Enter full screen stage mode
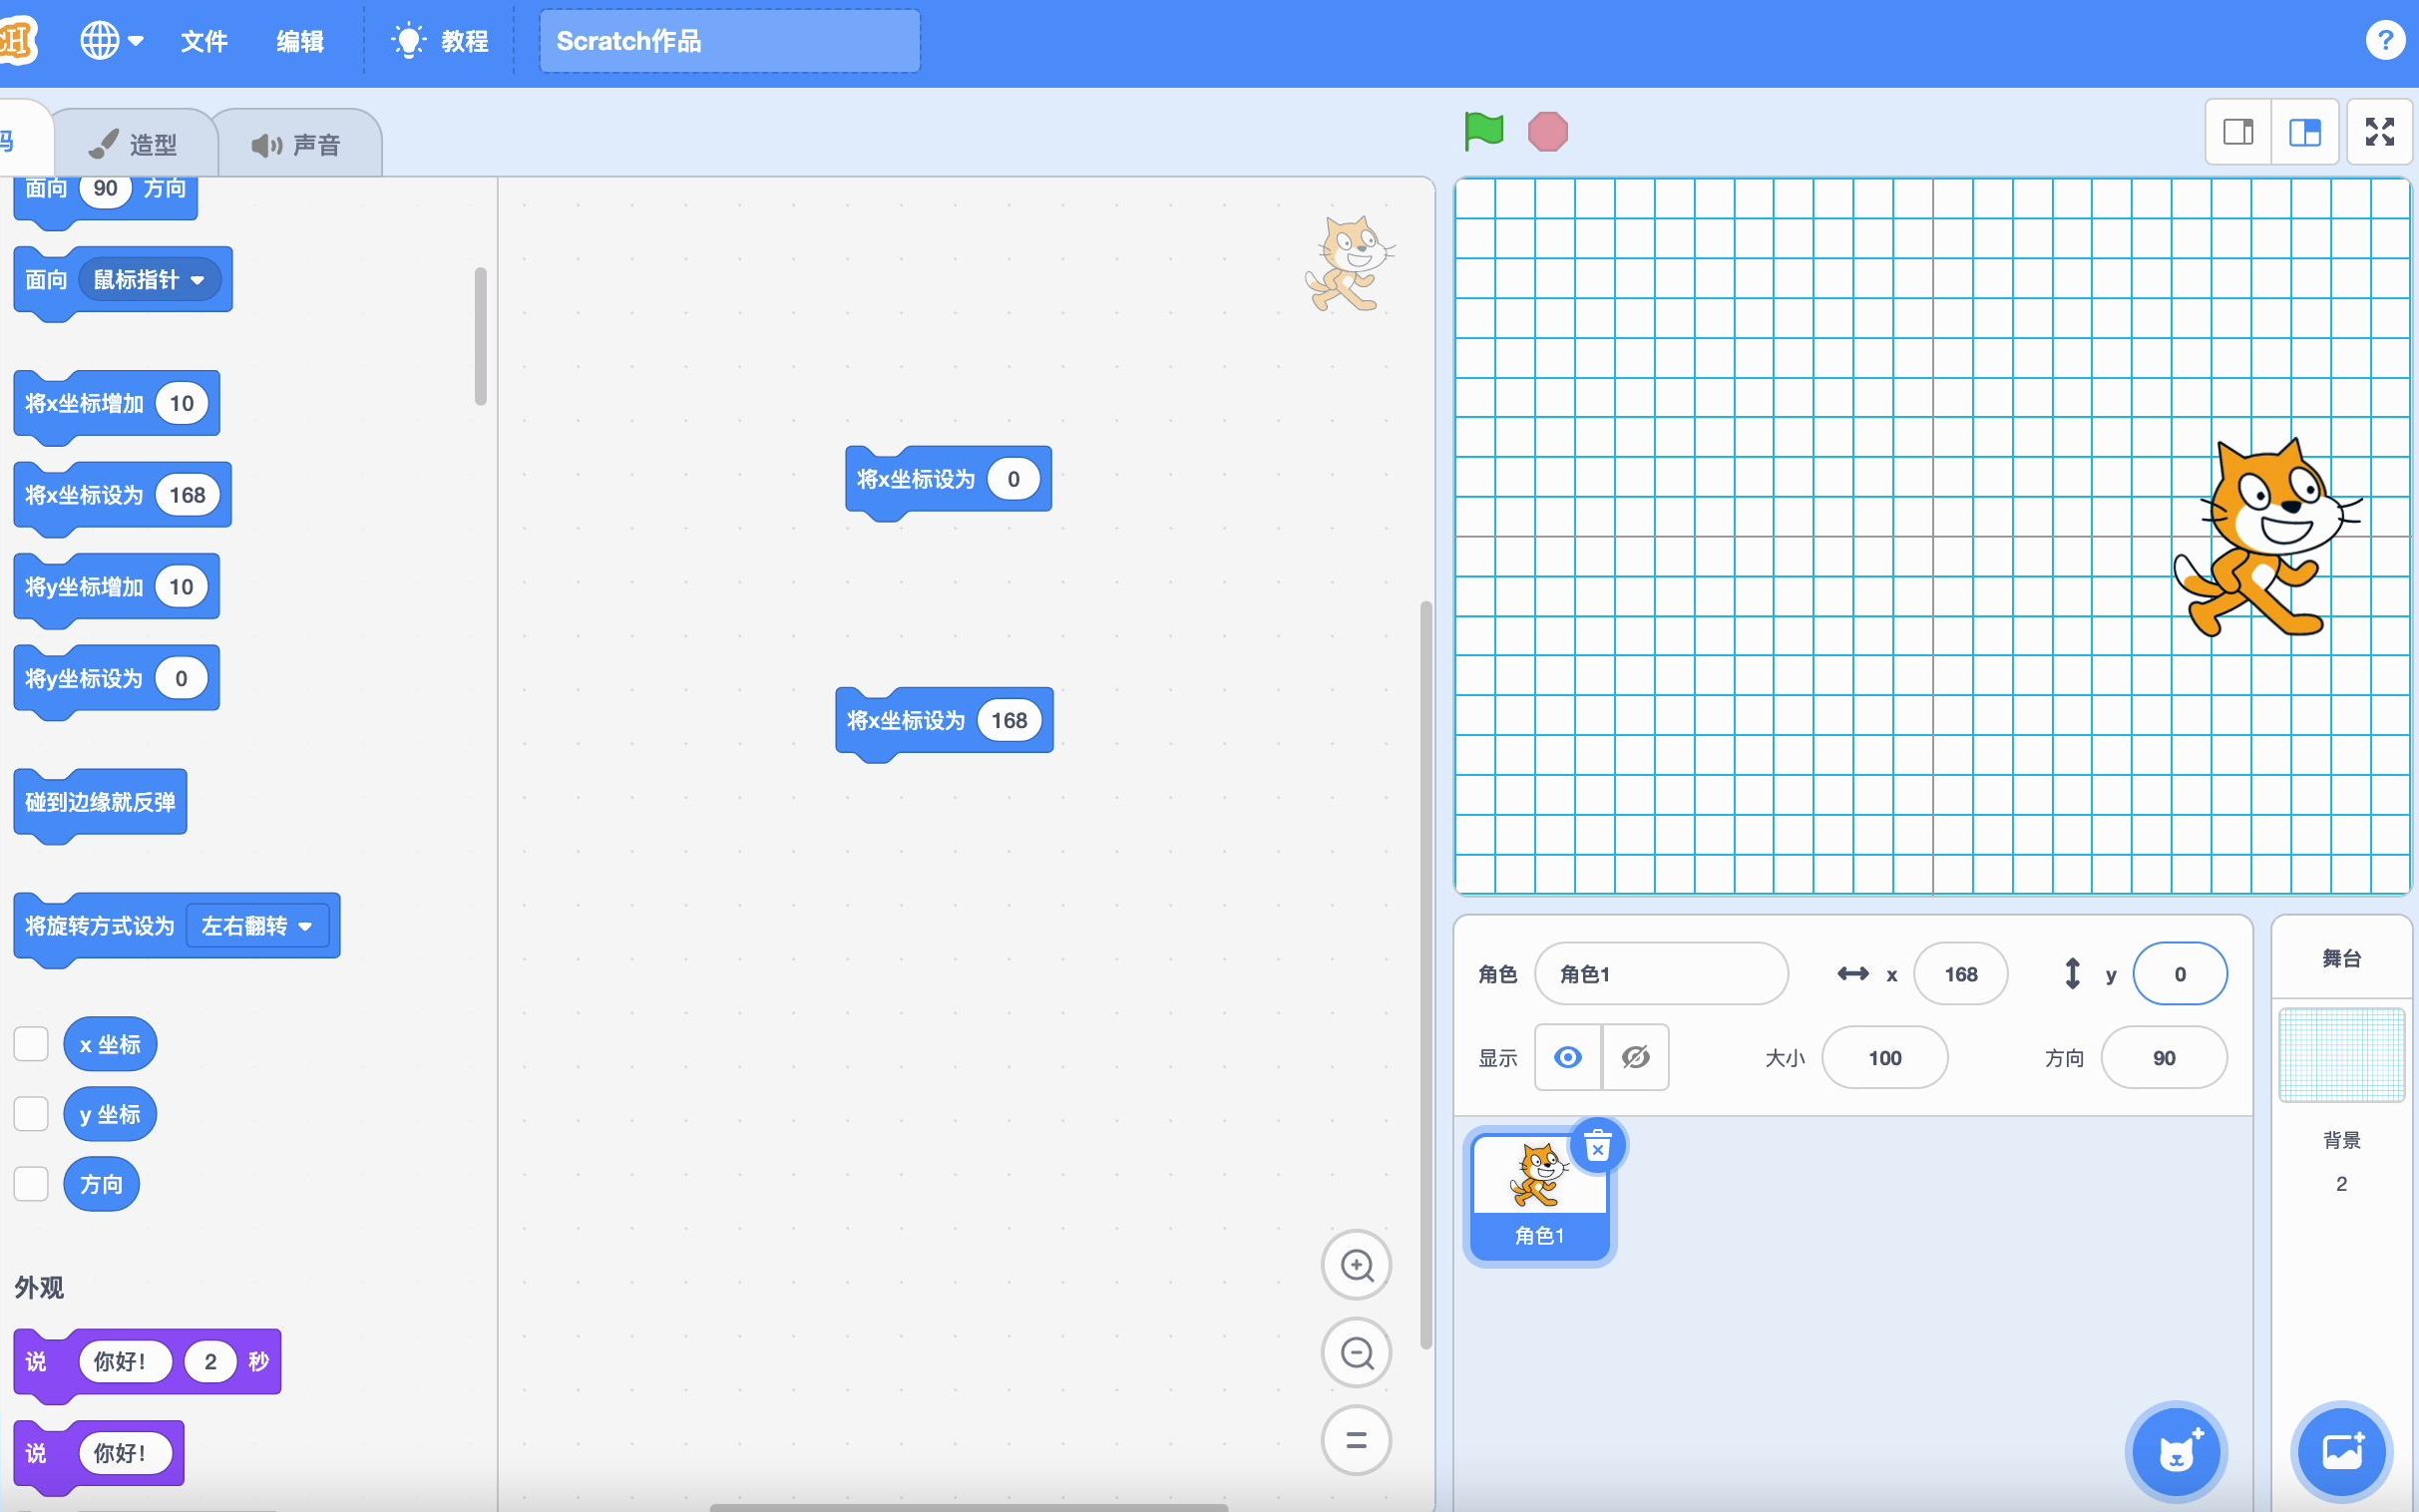This screenshot has width=2419, height=1512. [x=2379, y=131]
